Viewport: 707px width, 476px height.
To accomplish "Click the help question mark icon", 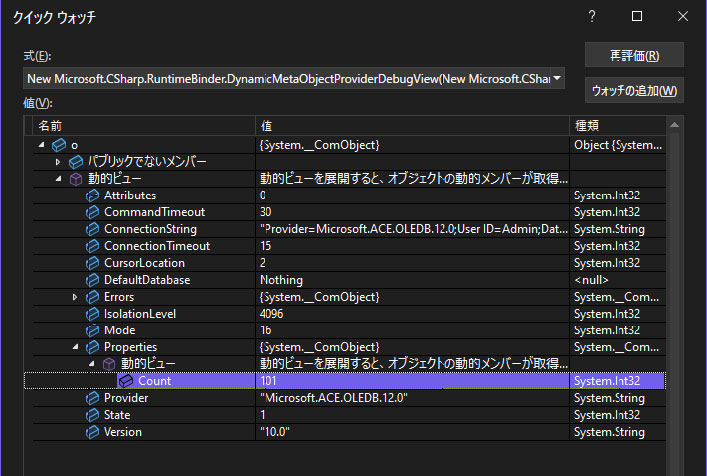I will click(592, 17).
